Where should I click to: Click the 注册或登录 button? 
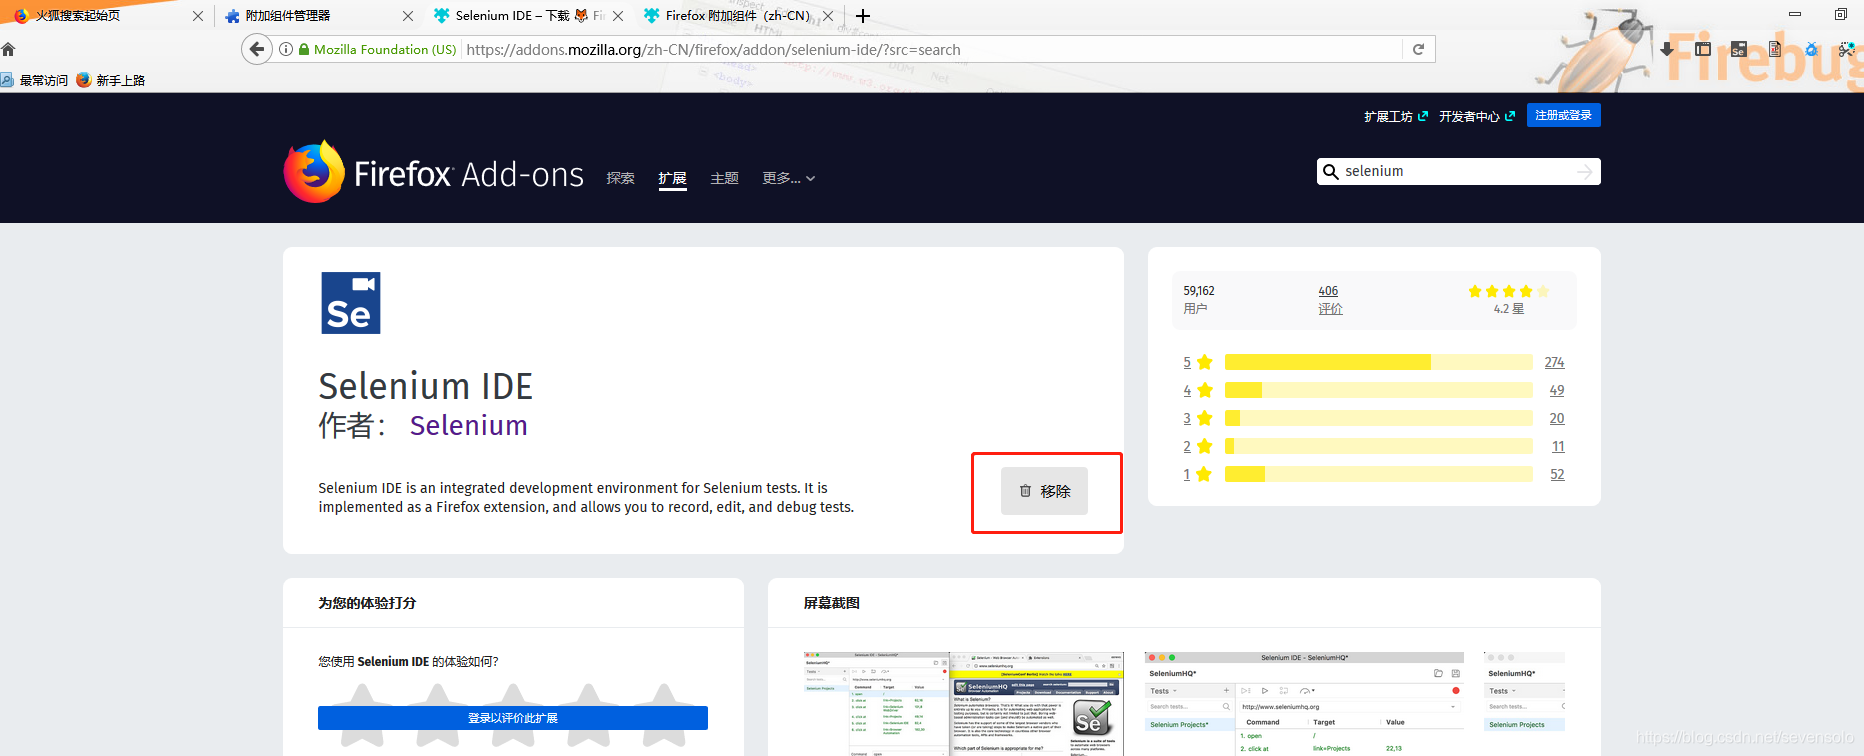[x=1563, y=115]
